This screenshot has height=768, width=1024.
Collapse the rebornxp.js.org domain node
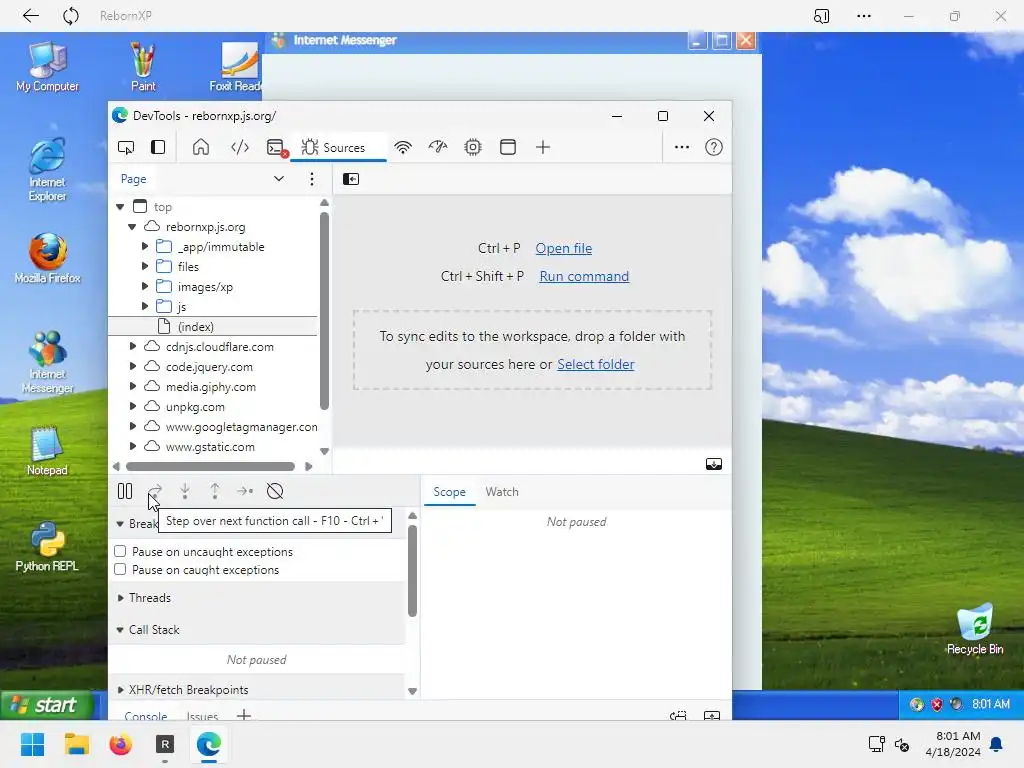(x=132, y=227)
